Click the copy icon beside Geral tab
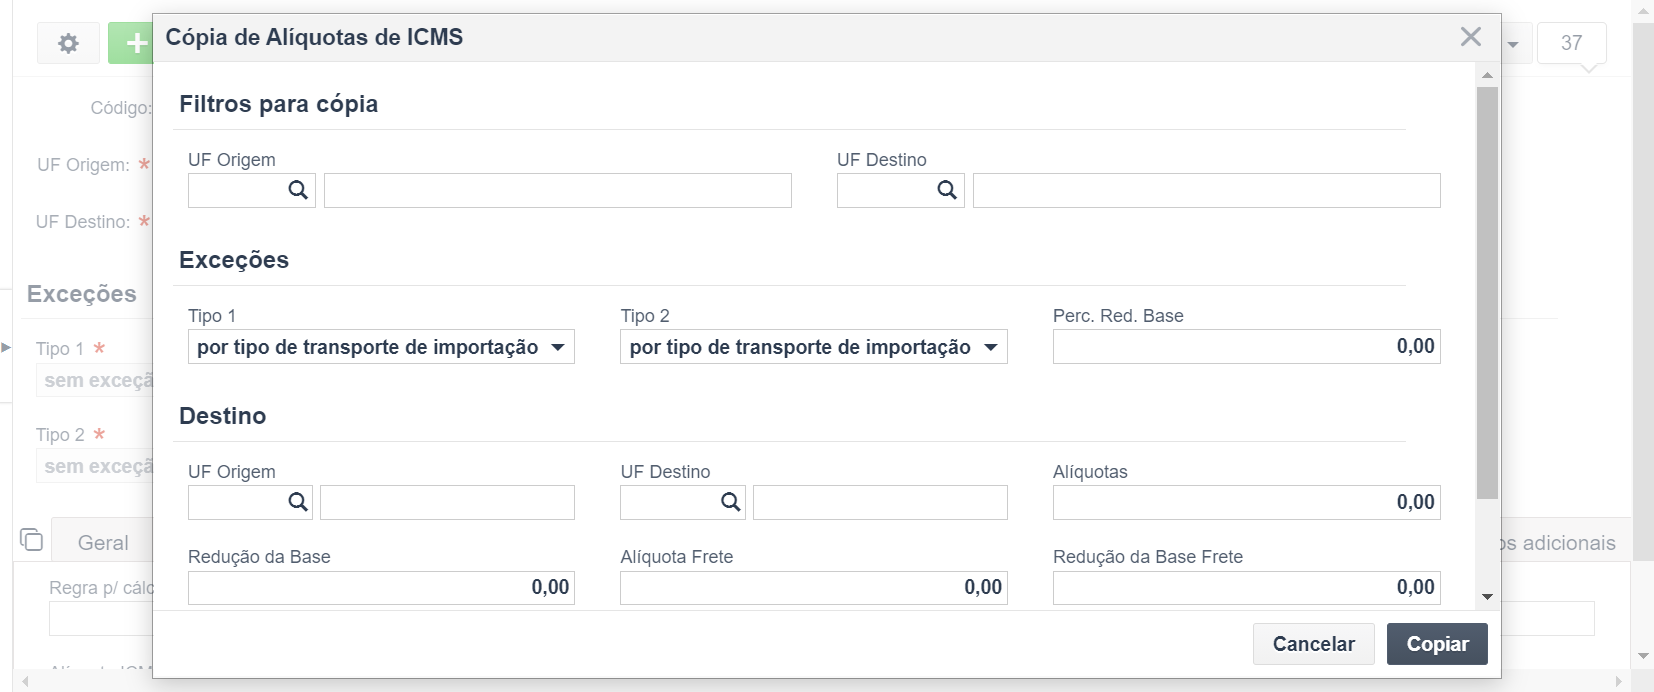Image resolution: width=1654 pixels, height=692 pixels. (31, 539)
